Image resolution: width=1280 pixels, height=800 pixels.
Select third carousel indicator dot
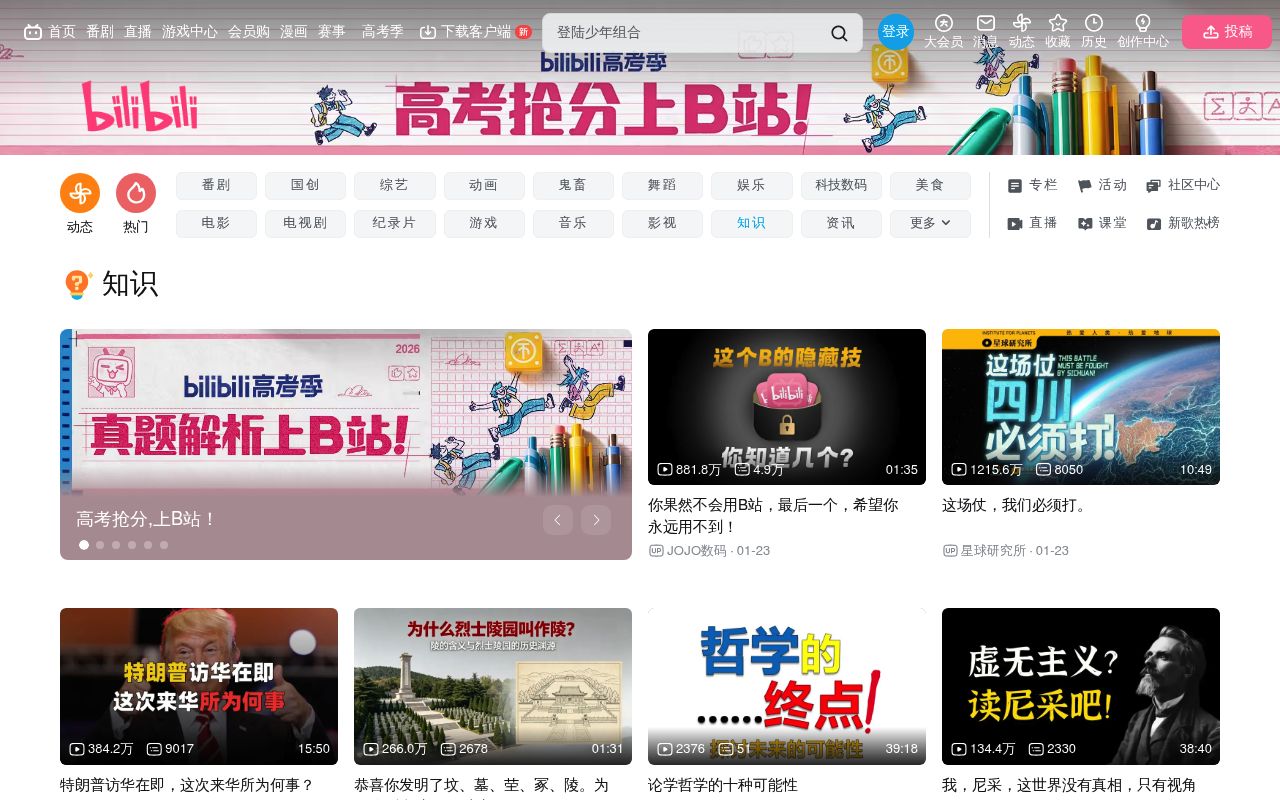pyautogui.click(x=116, y=545)
